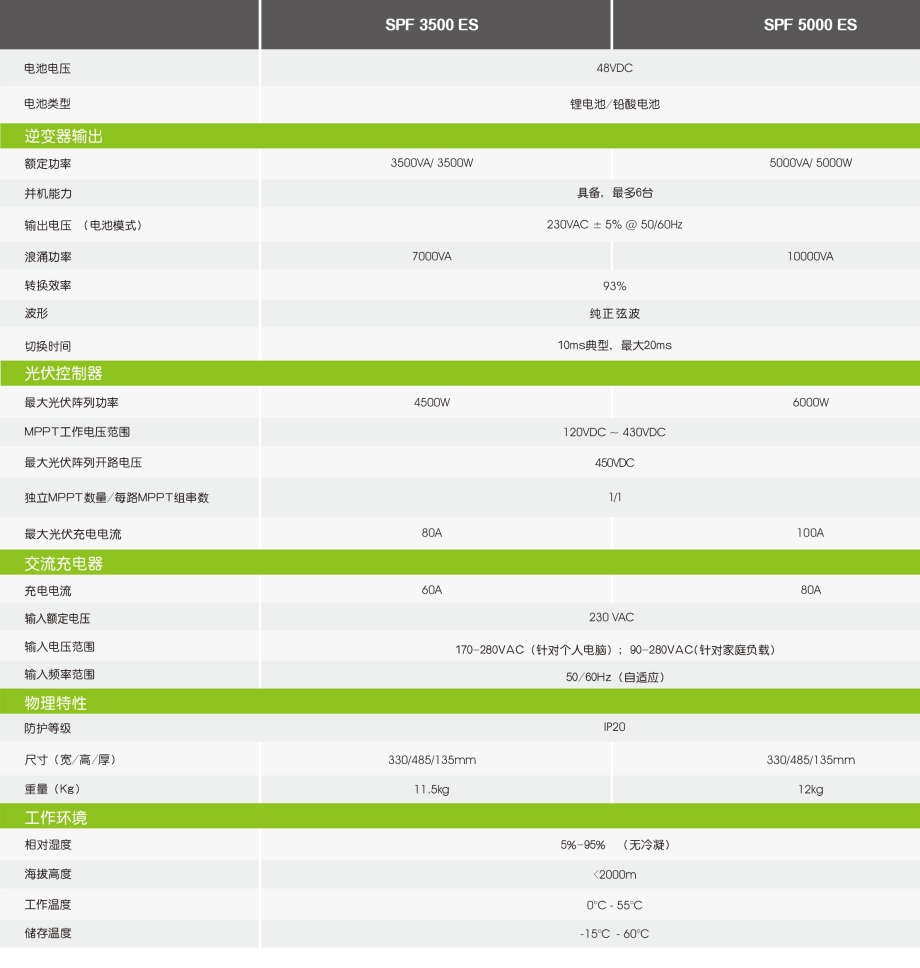Image resolution: width=920 pixels, height=968 pixels.
Task: Select the 储存温度 row label
Action: 48,933
